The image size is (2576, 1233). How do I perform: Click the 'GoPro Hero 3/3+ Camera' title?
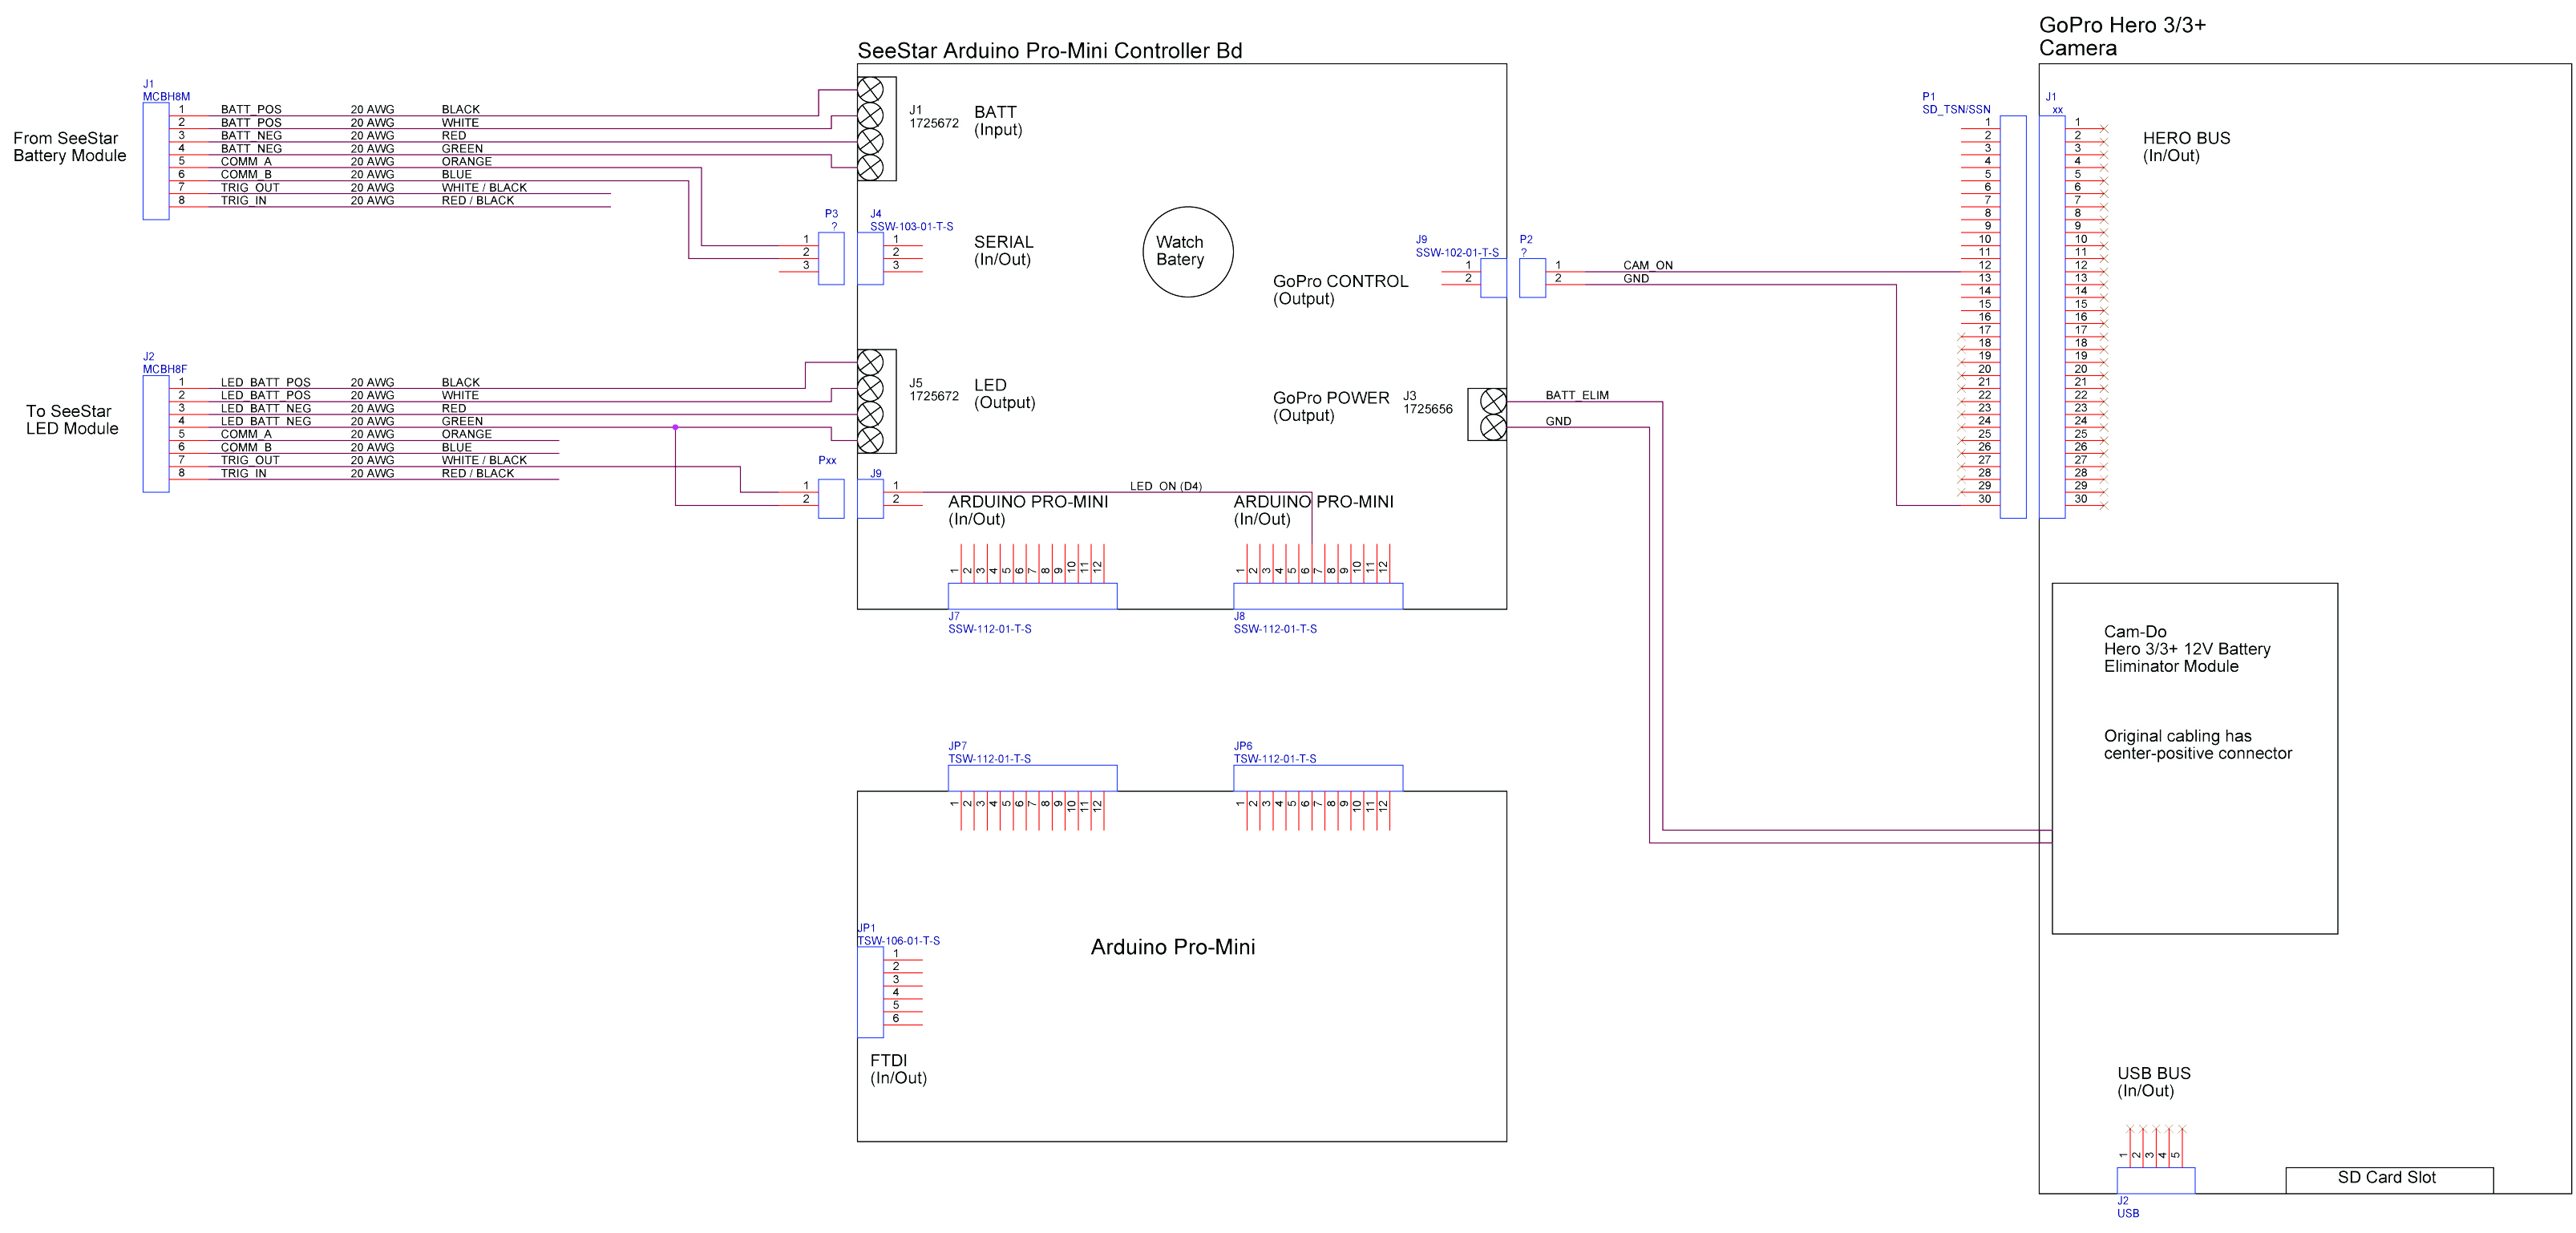(2122, 37)
